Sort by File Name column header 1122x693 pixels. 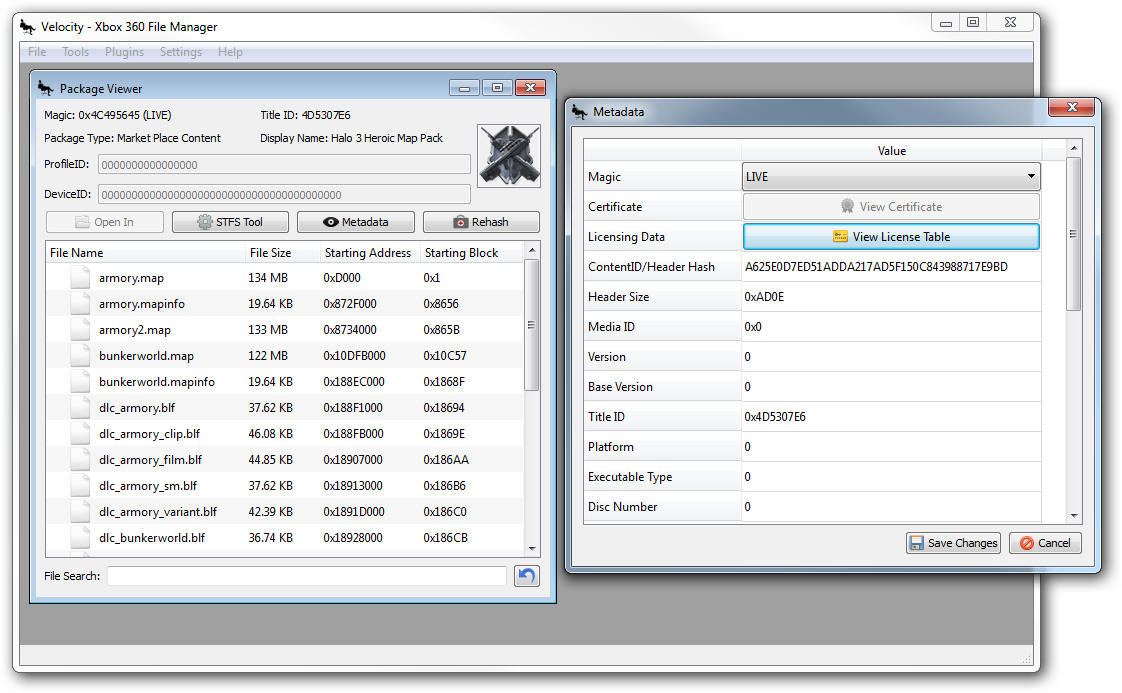(145, 253)
